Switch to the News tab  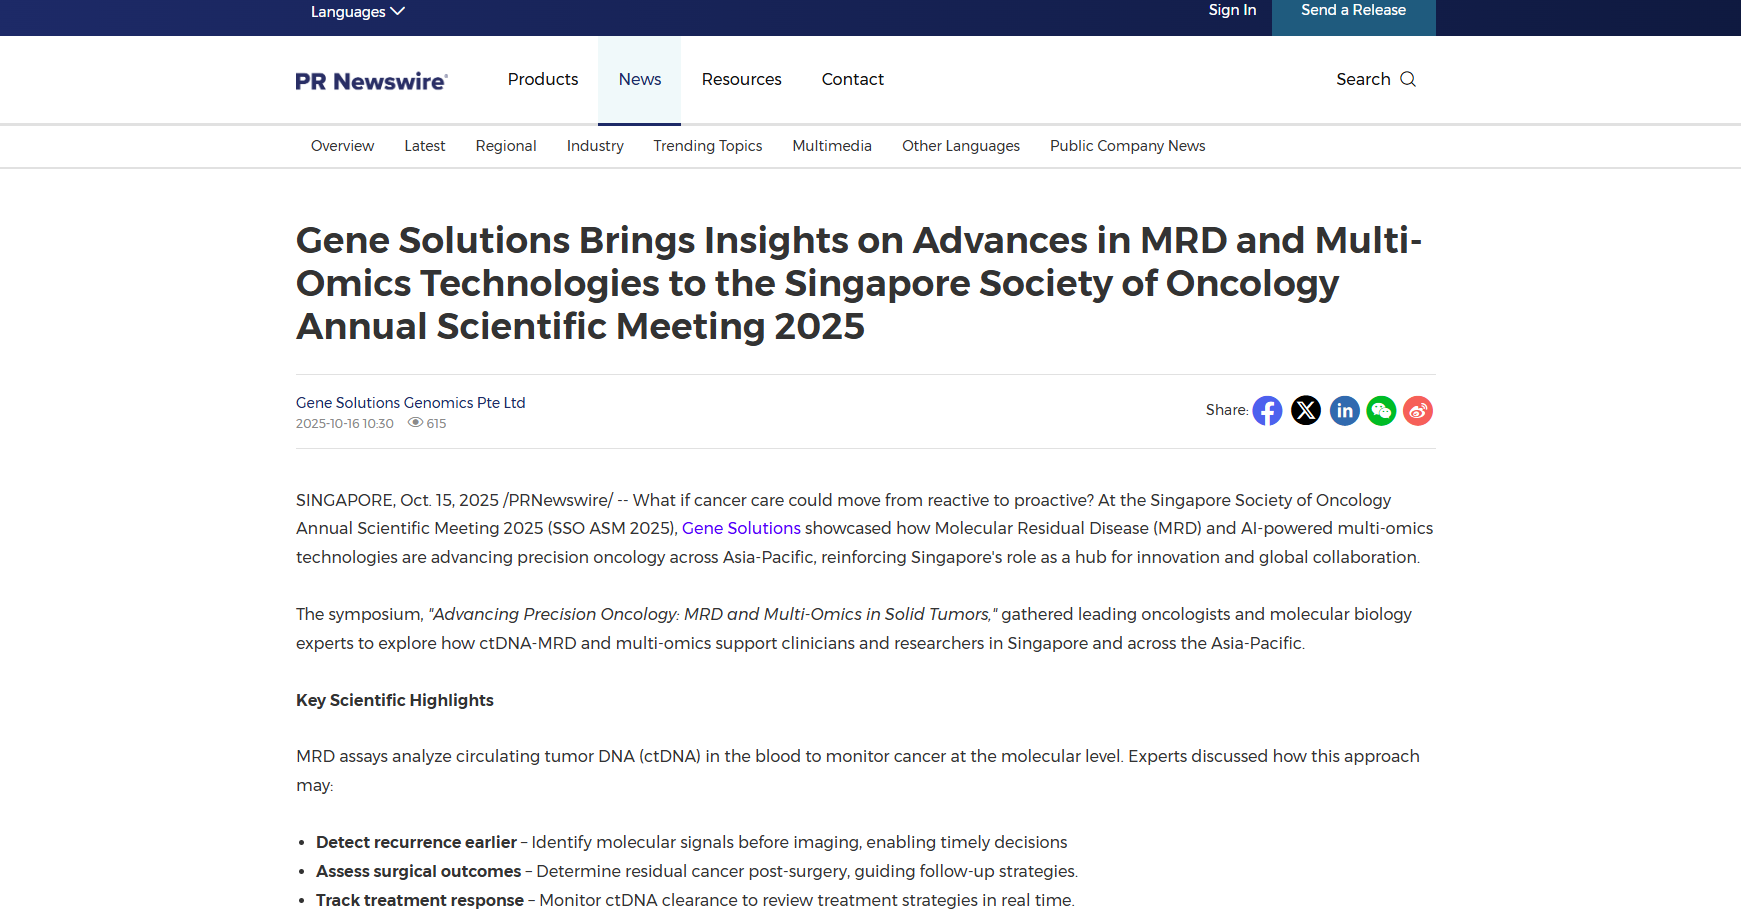click(639, 79)
